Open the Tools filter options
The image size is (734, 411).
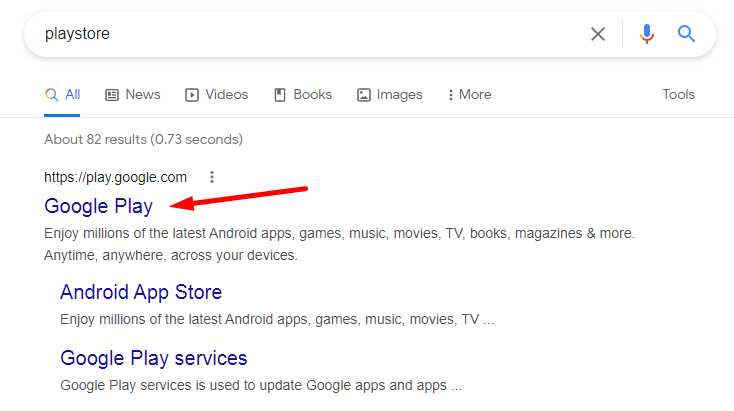pyautogui.click(x=678, y=95)
